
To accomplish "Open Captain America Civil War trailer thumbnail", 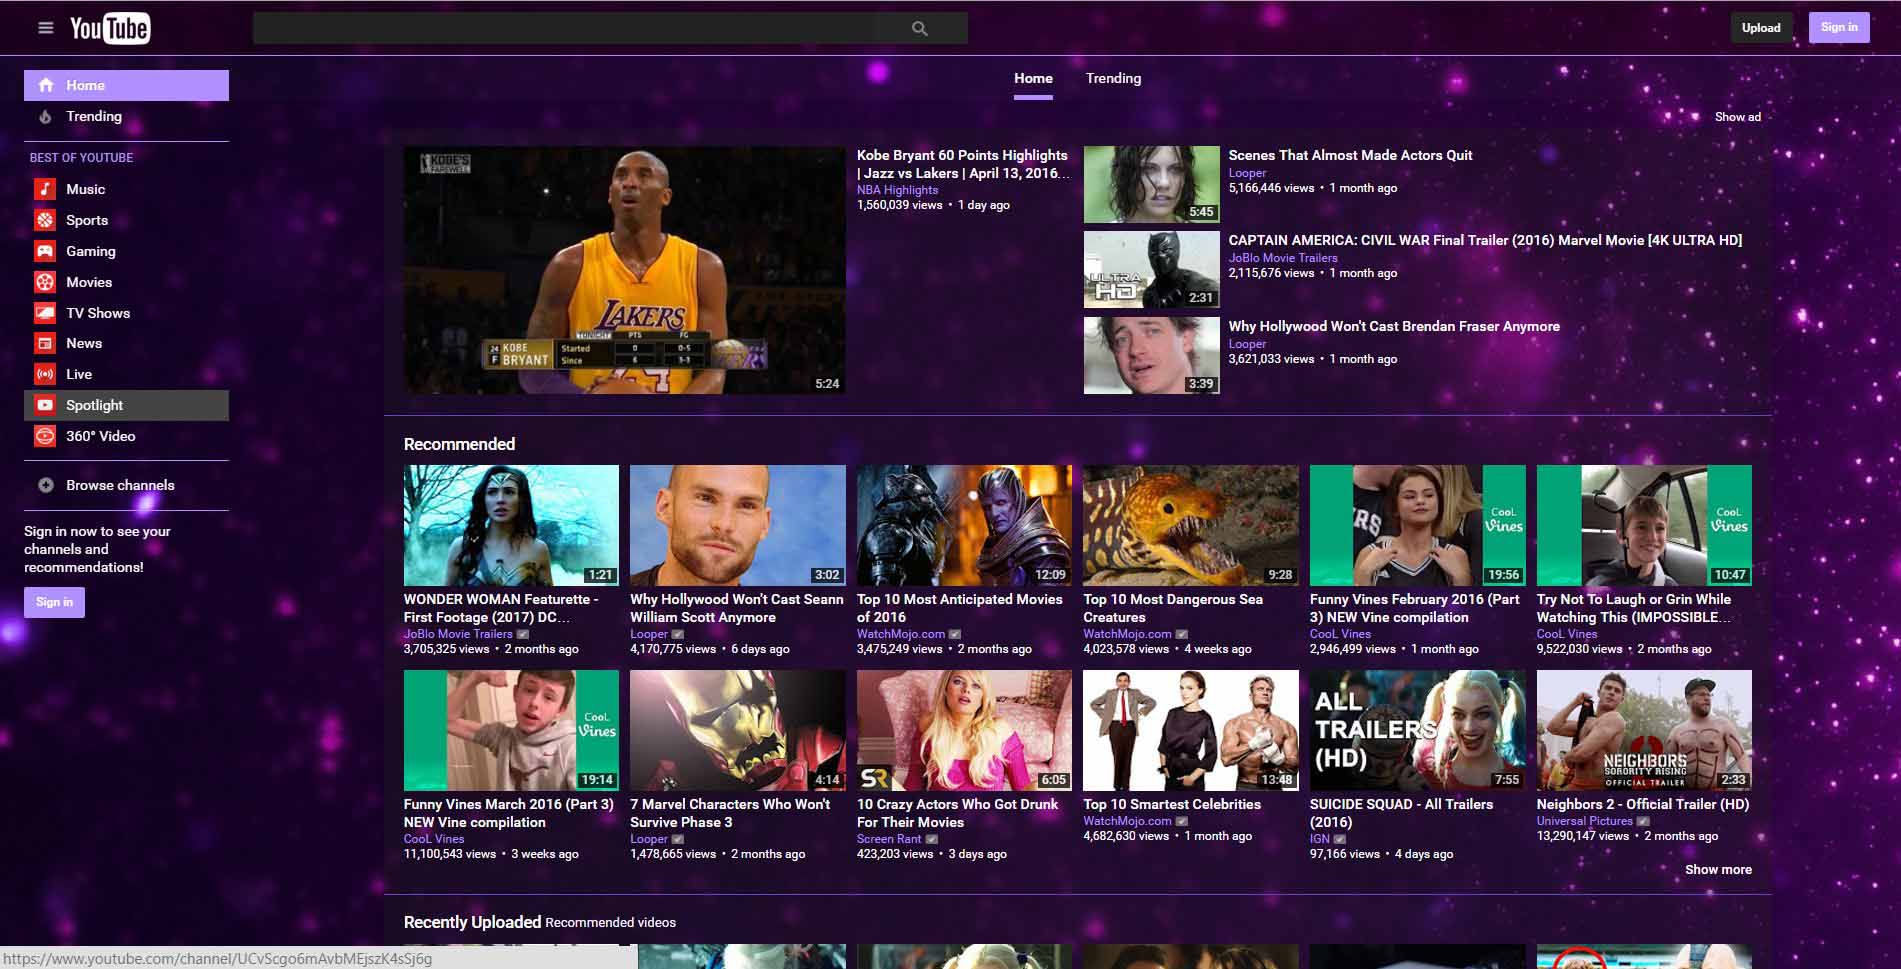I will [1151, 270].
